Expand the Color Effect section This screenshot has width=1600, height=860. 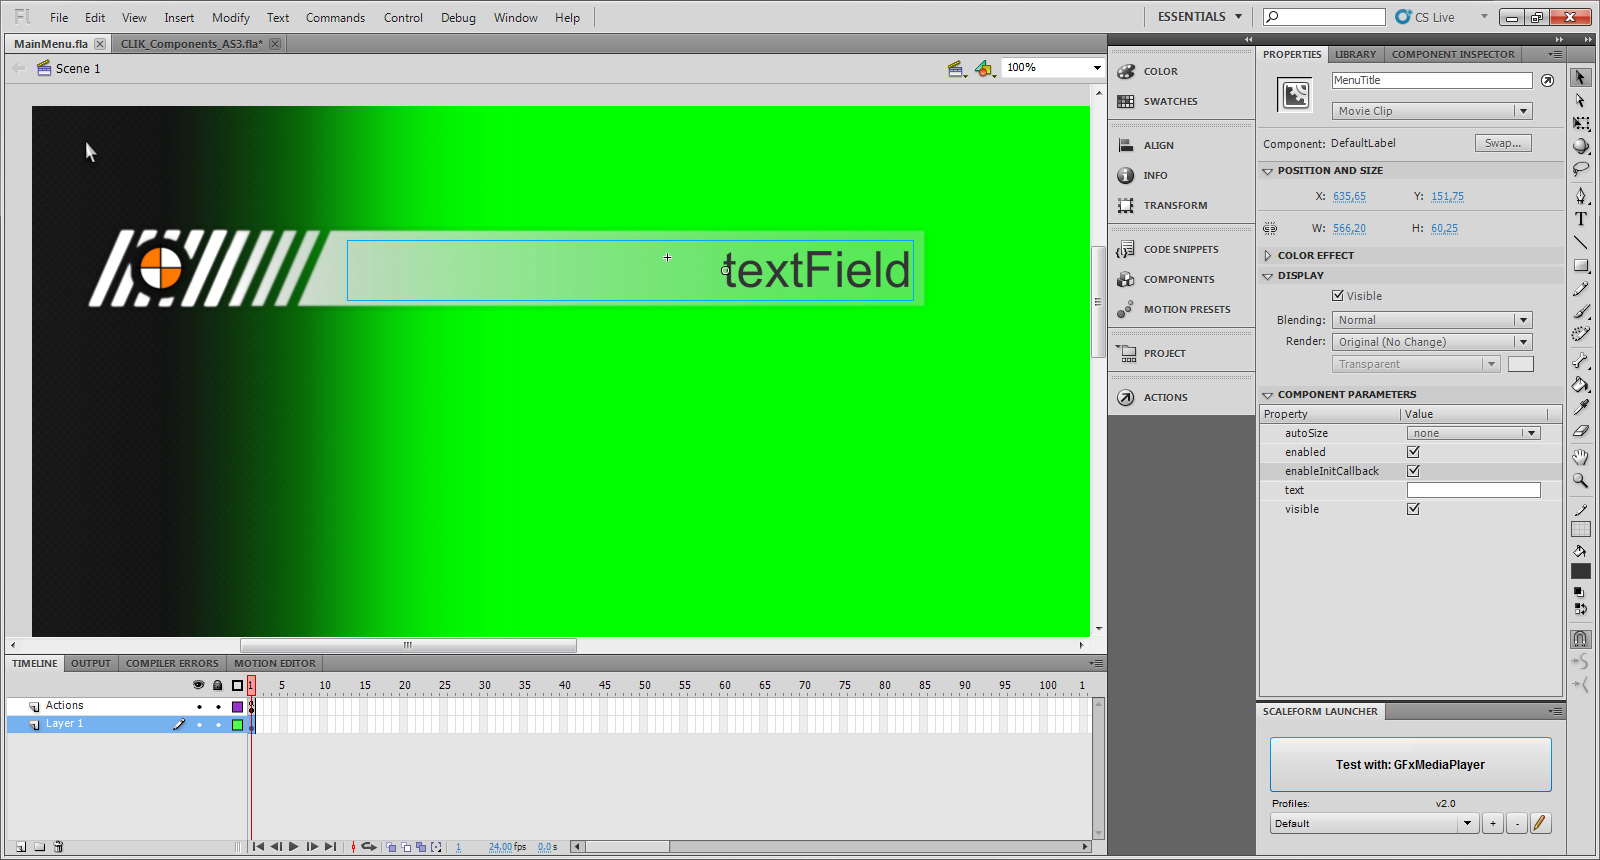click(1268, 256)
